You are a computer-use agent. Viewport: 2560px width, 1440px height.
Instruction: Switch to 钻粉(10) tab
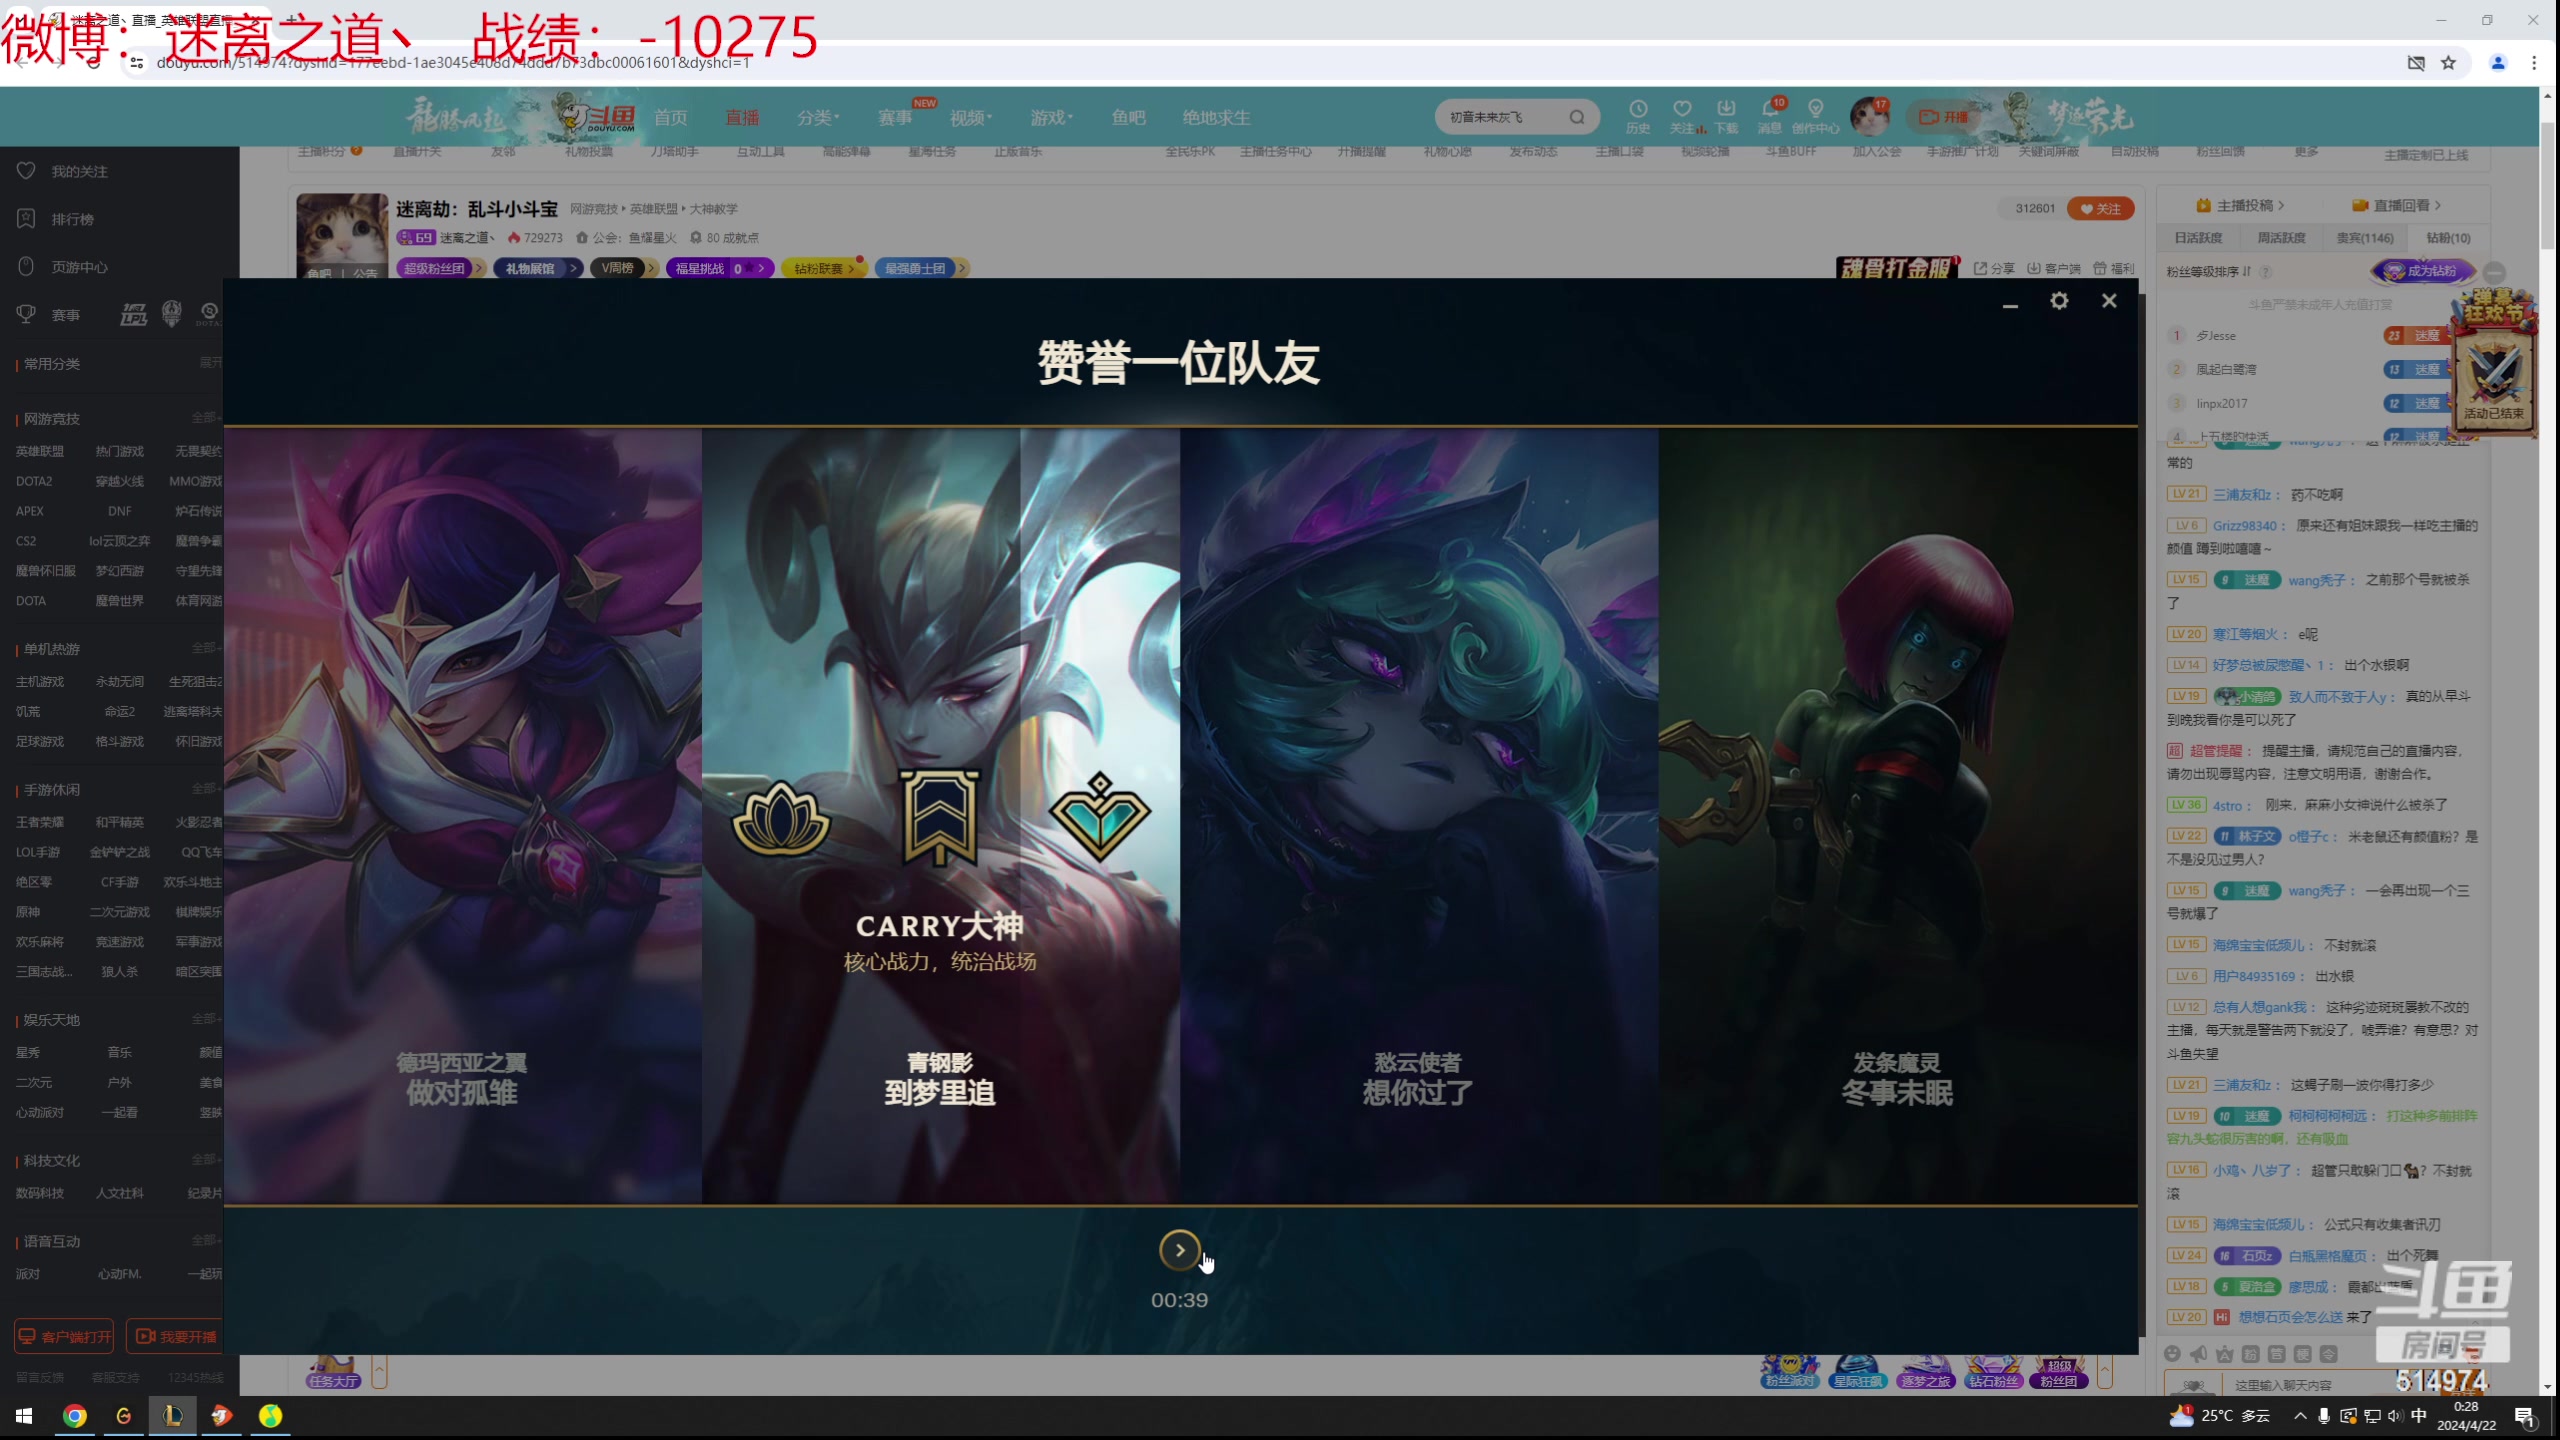click(x=2448, y=238)
